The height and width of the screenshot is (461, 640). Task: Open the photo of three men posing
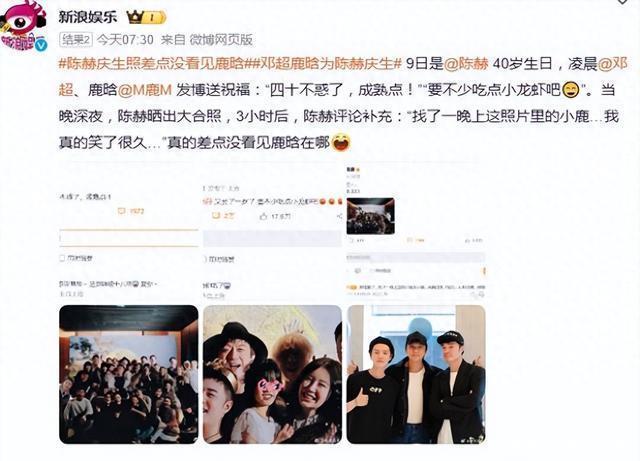pos(416,374)
